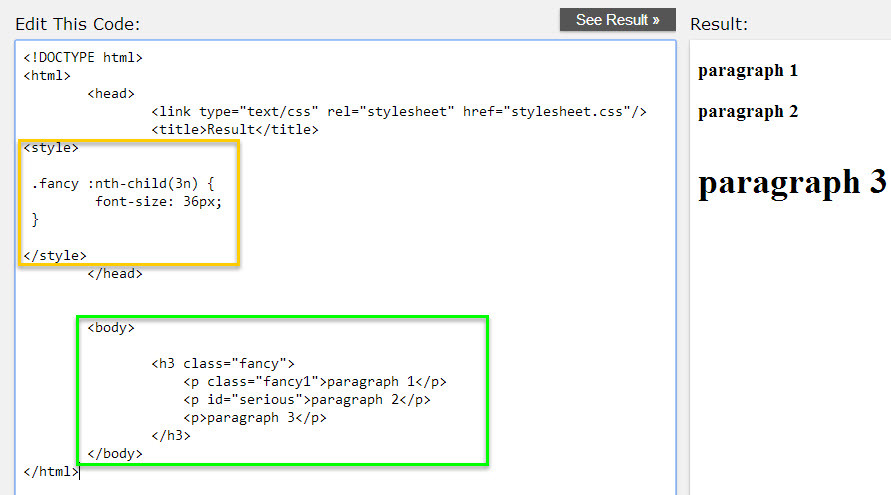Click the p class="fancy1" code line
Viewport: 891px width, 495px height.
pos(315,381)
